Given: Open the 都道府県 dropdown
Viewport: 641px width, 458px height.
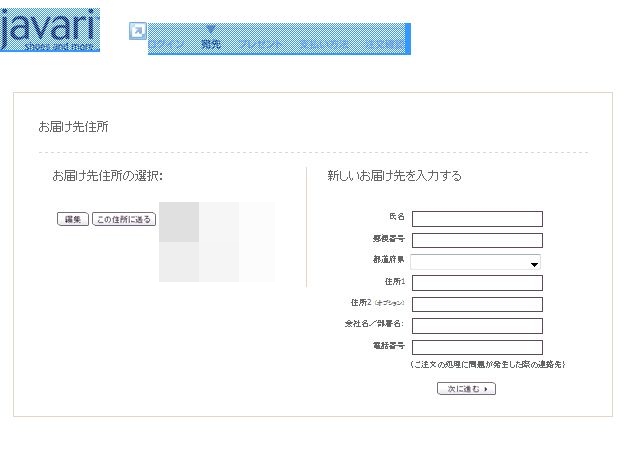Looking at the screenshot, I should tap(475, 262).
